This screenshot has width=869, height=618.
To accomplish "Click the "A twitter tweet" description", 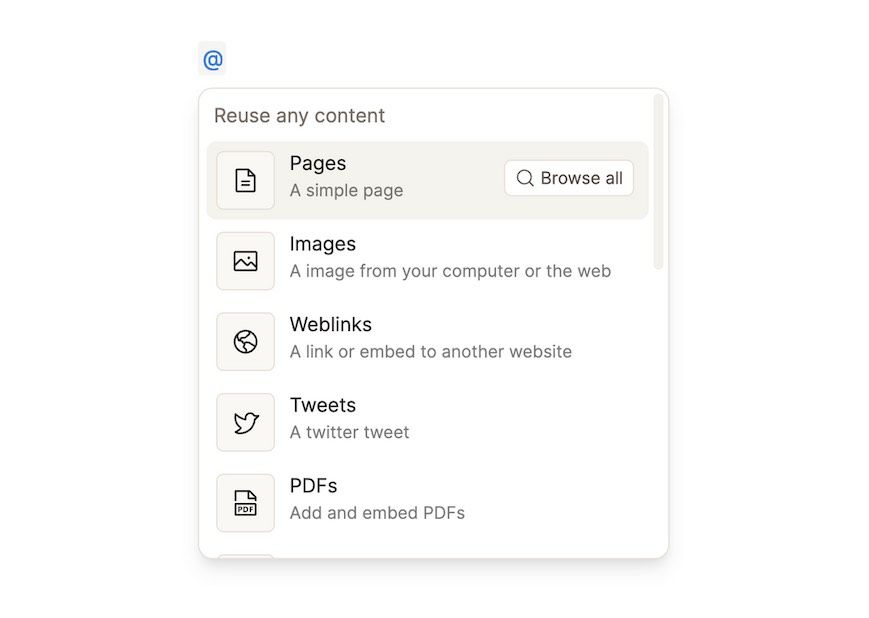I will [x=349, y=432].
